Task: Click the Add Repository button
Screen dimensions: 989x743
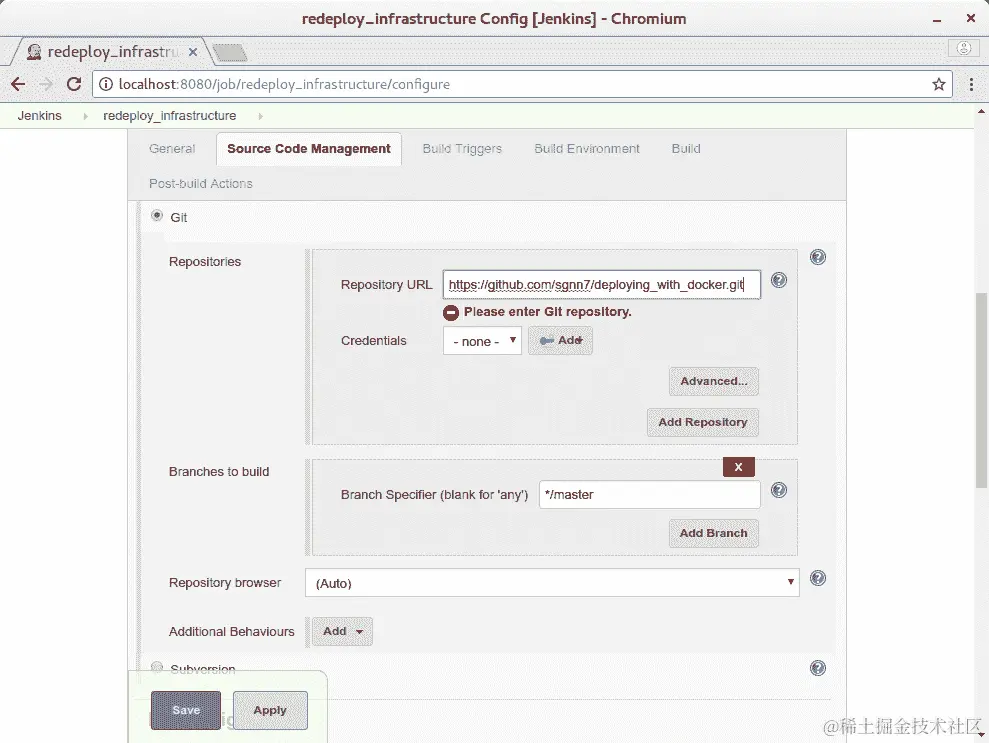Action: (x=703, y=422)
